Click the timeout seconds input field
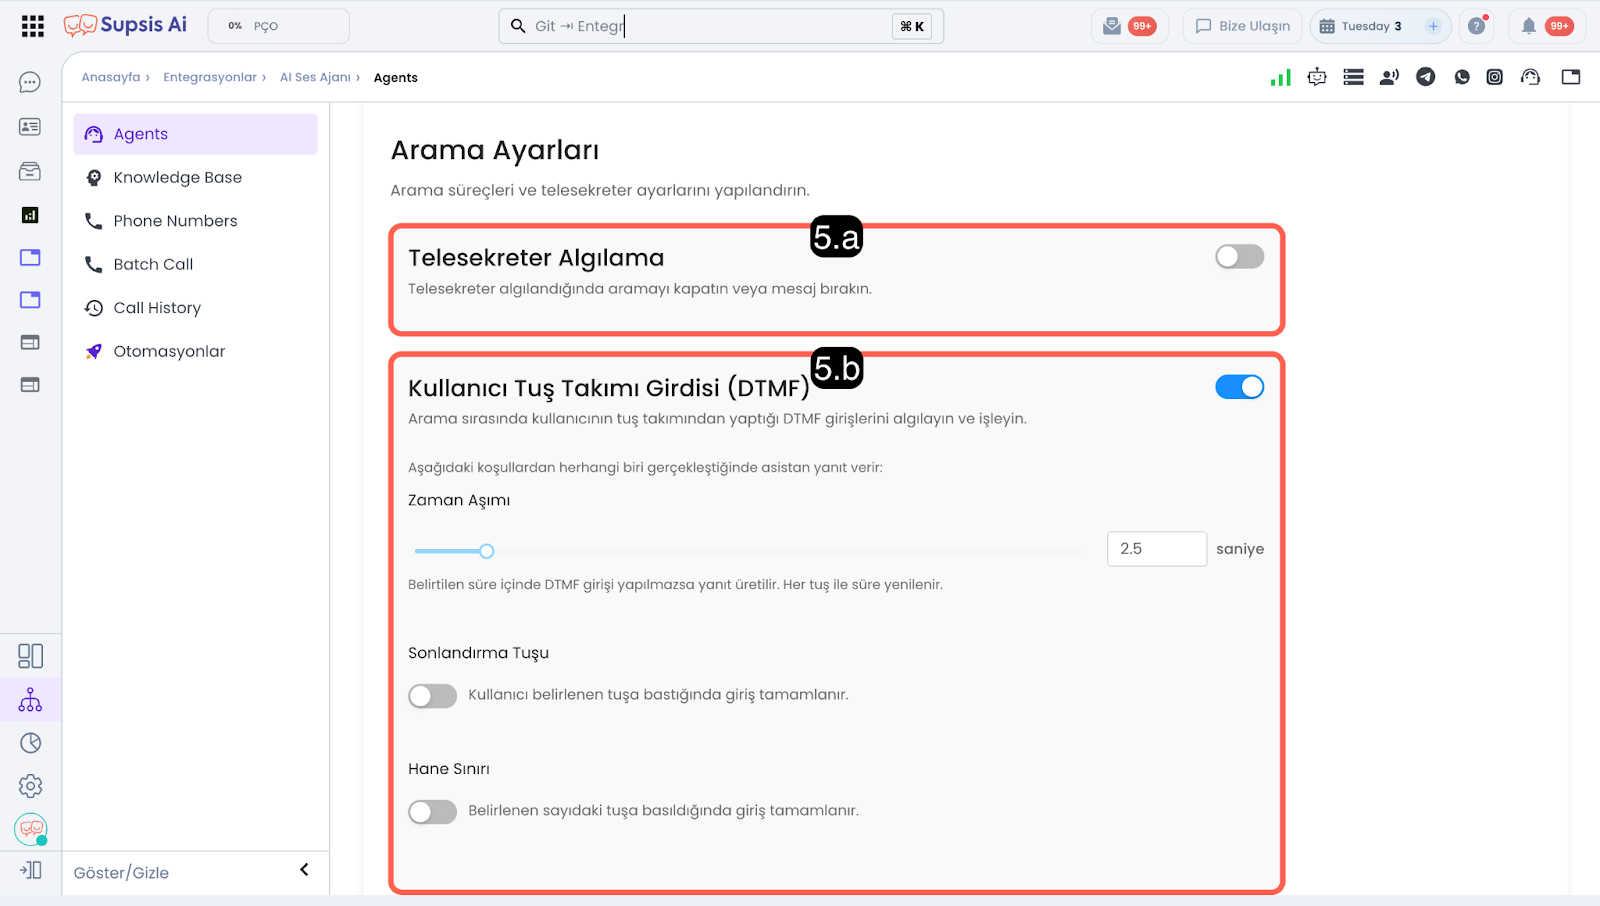 coord(1156,549)
